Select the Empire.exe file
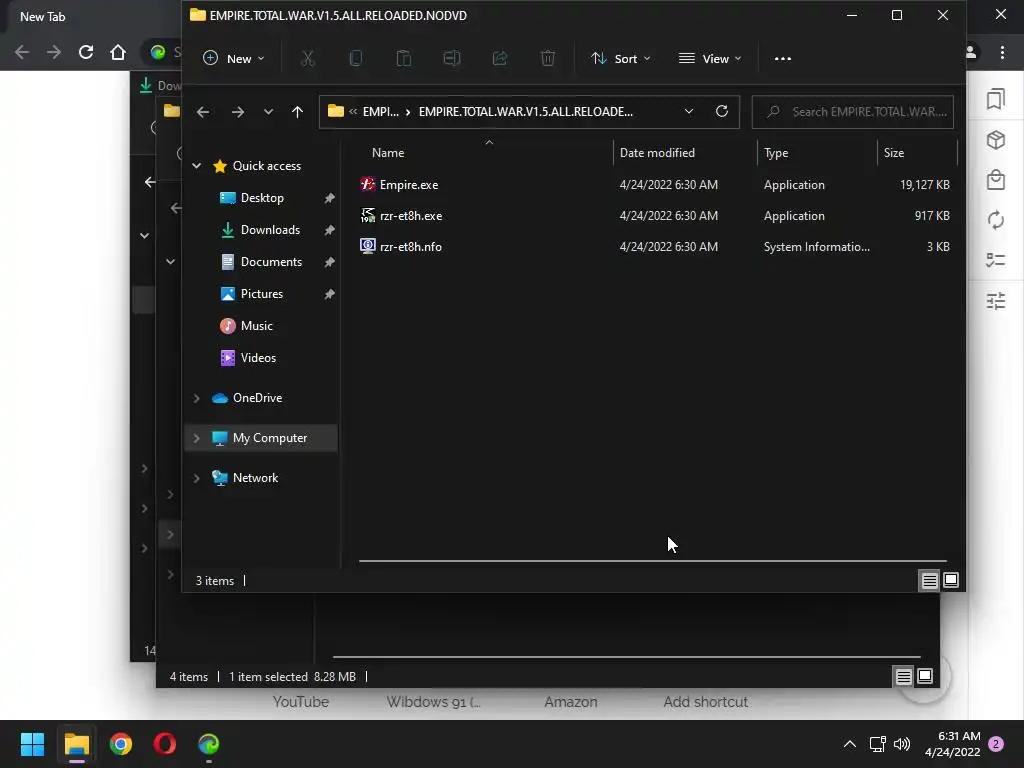This screenshot has height=768, width=1024. [654, 185]
